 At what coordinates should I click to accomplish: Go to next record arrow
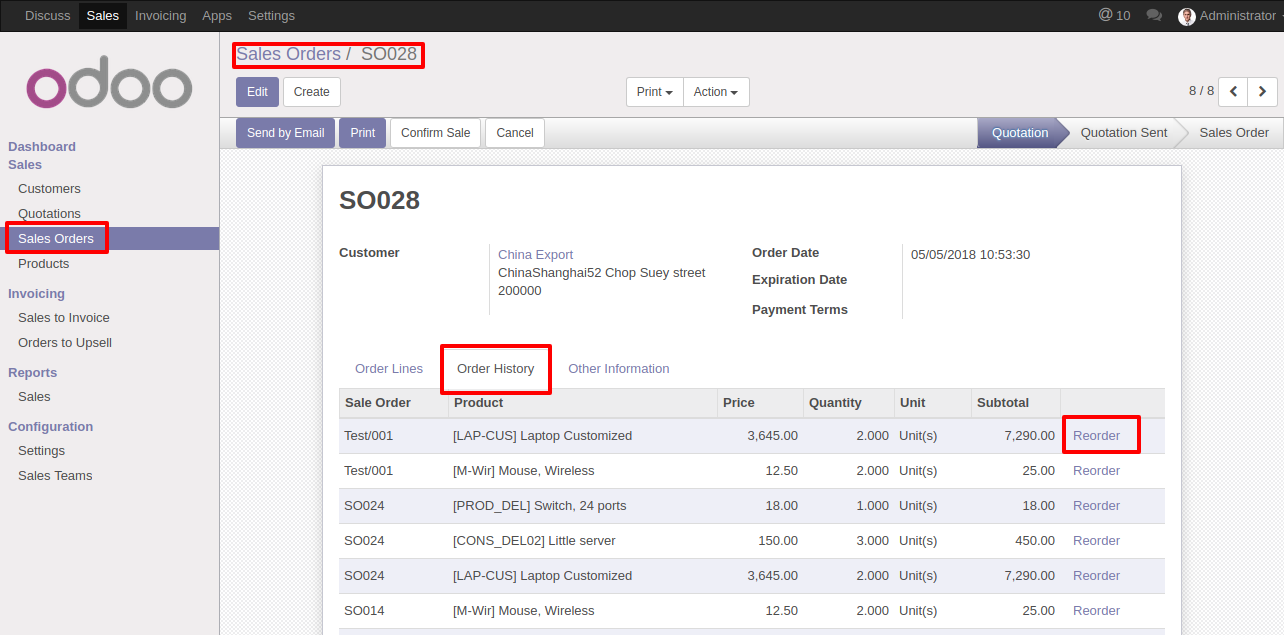click(x=1263, y=92)
